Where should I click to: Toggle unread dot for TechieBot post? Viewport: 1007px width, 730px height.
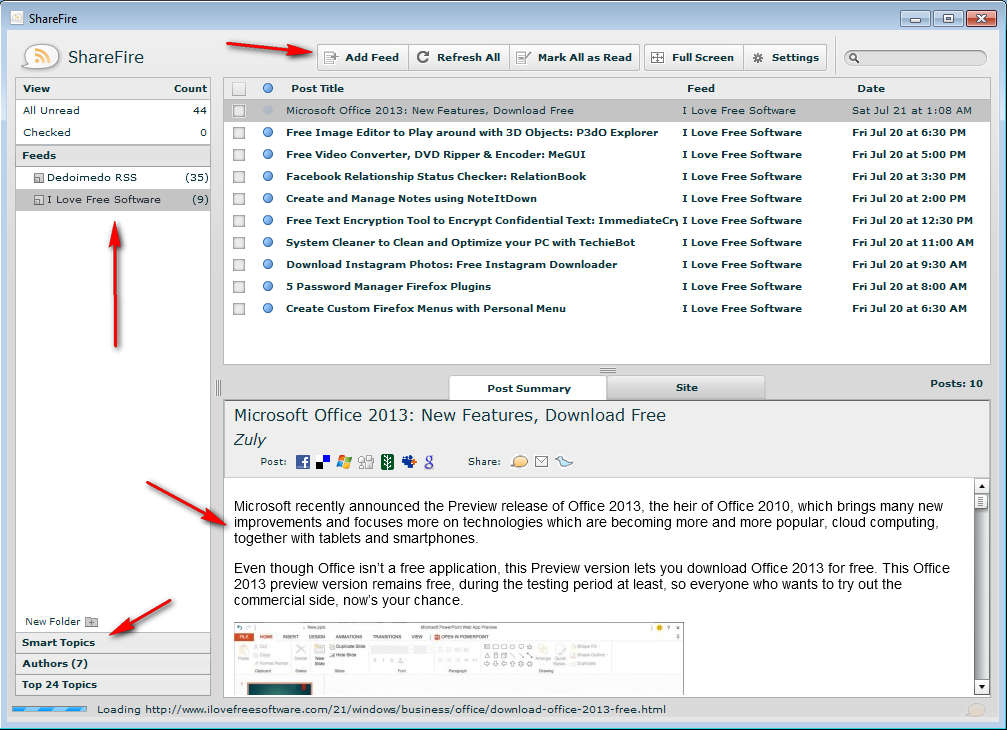[x=268, y=242]
